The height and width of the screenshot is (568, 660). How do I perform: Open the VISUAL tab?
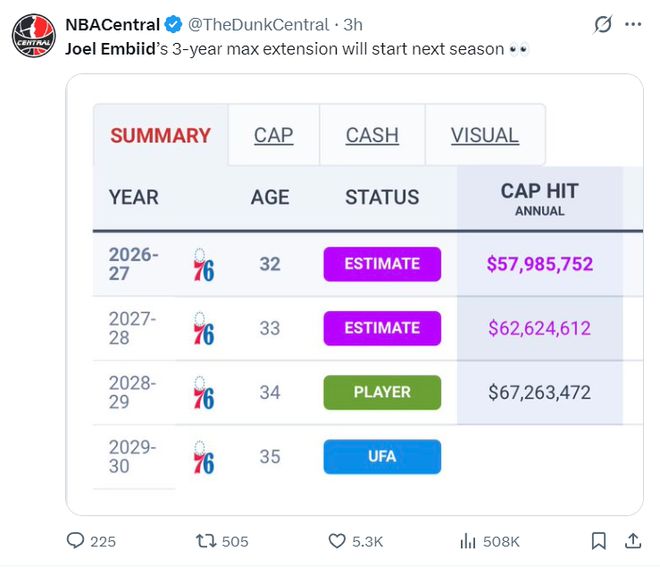485,135
